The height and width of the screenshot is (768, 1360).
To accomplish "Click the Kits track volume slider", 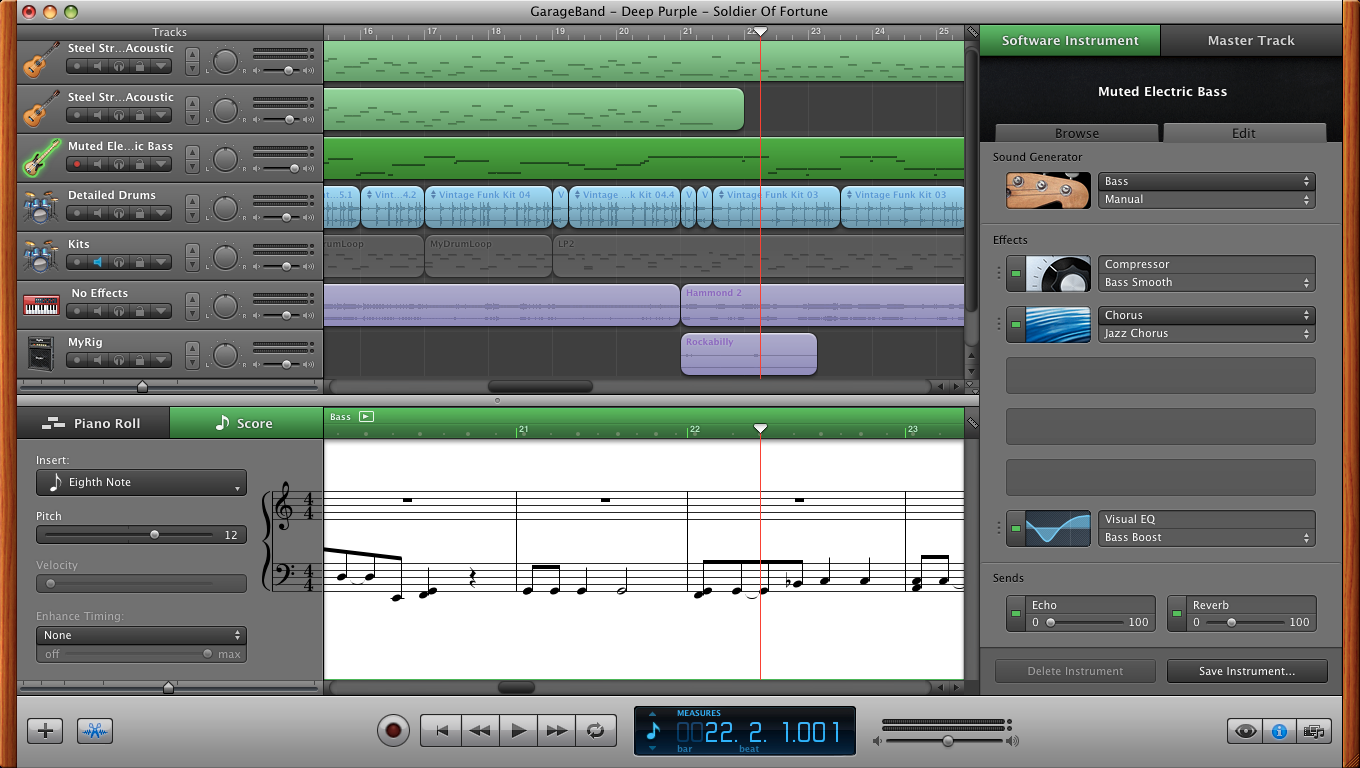I will [x=287, y=266].
